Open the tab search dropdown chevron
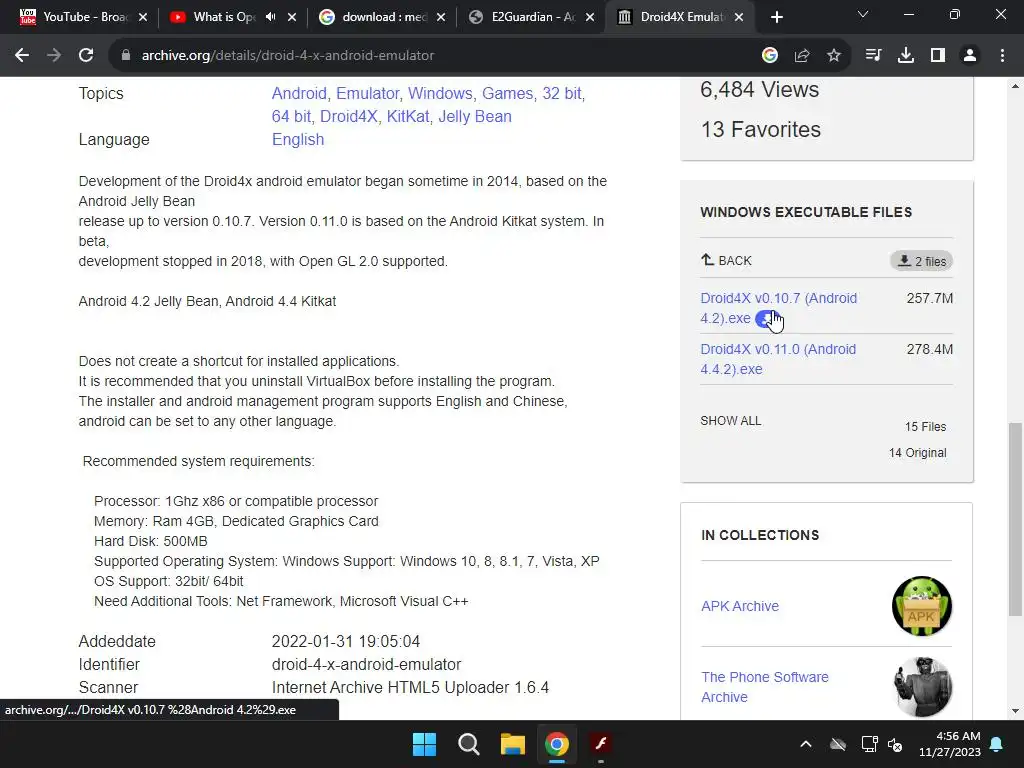 pyautogui.click(x=863, y=14)
